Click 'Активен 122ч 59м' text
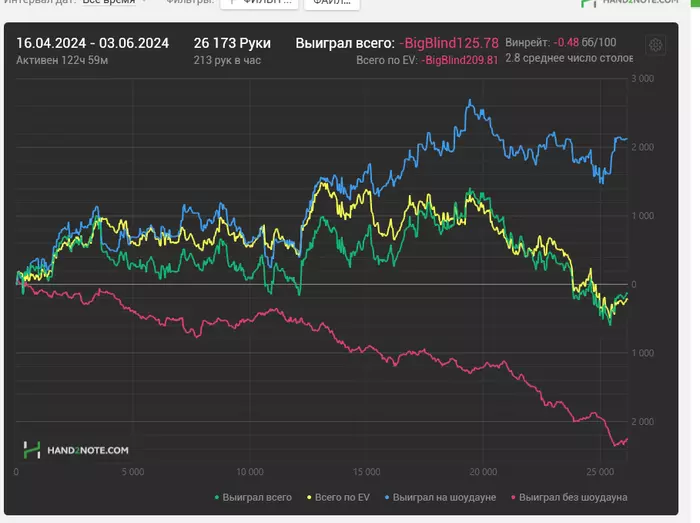The height and width of the screenshot is (523, 700). click(x=62, y=60)
